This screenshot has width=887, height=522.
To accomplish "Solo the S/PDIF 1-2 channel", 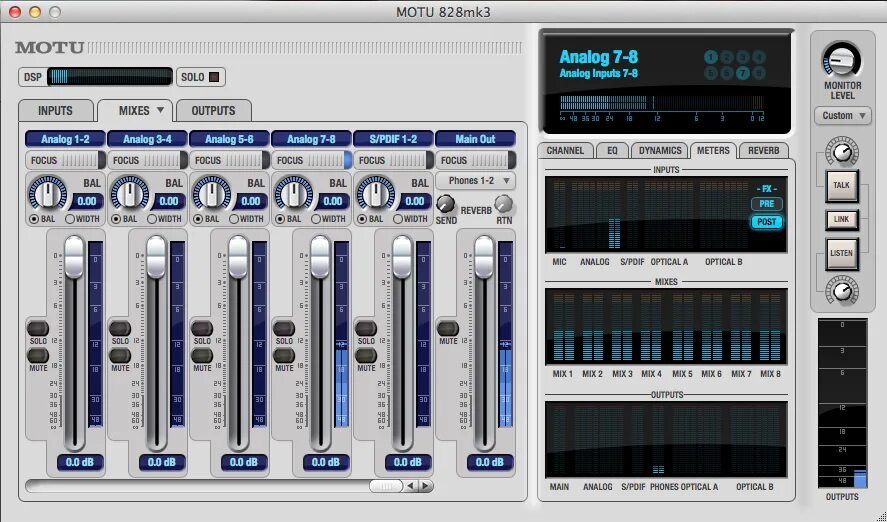I will coord(366,328).
